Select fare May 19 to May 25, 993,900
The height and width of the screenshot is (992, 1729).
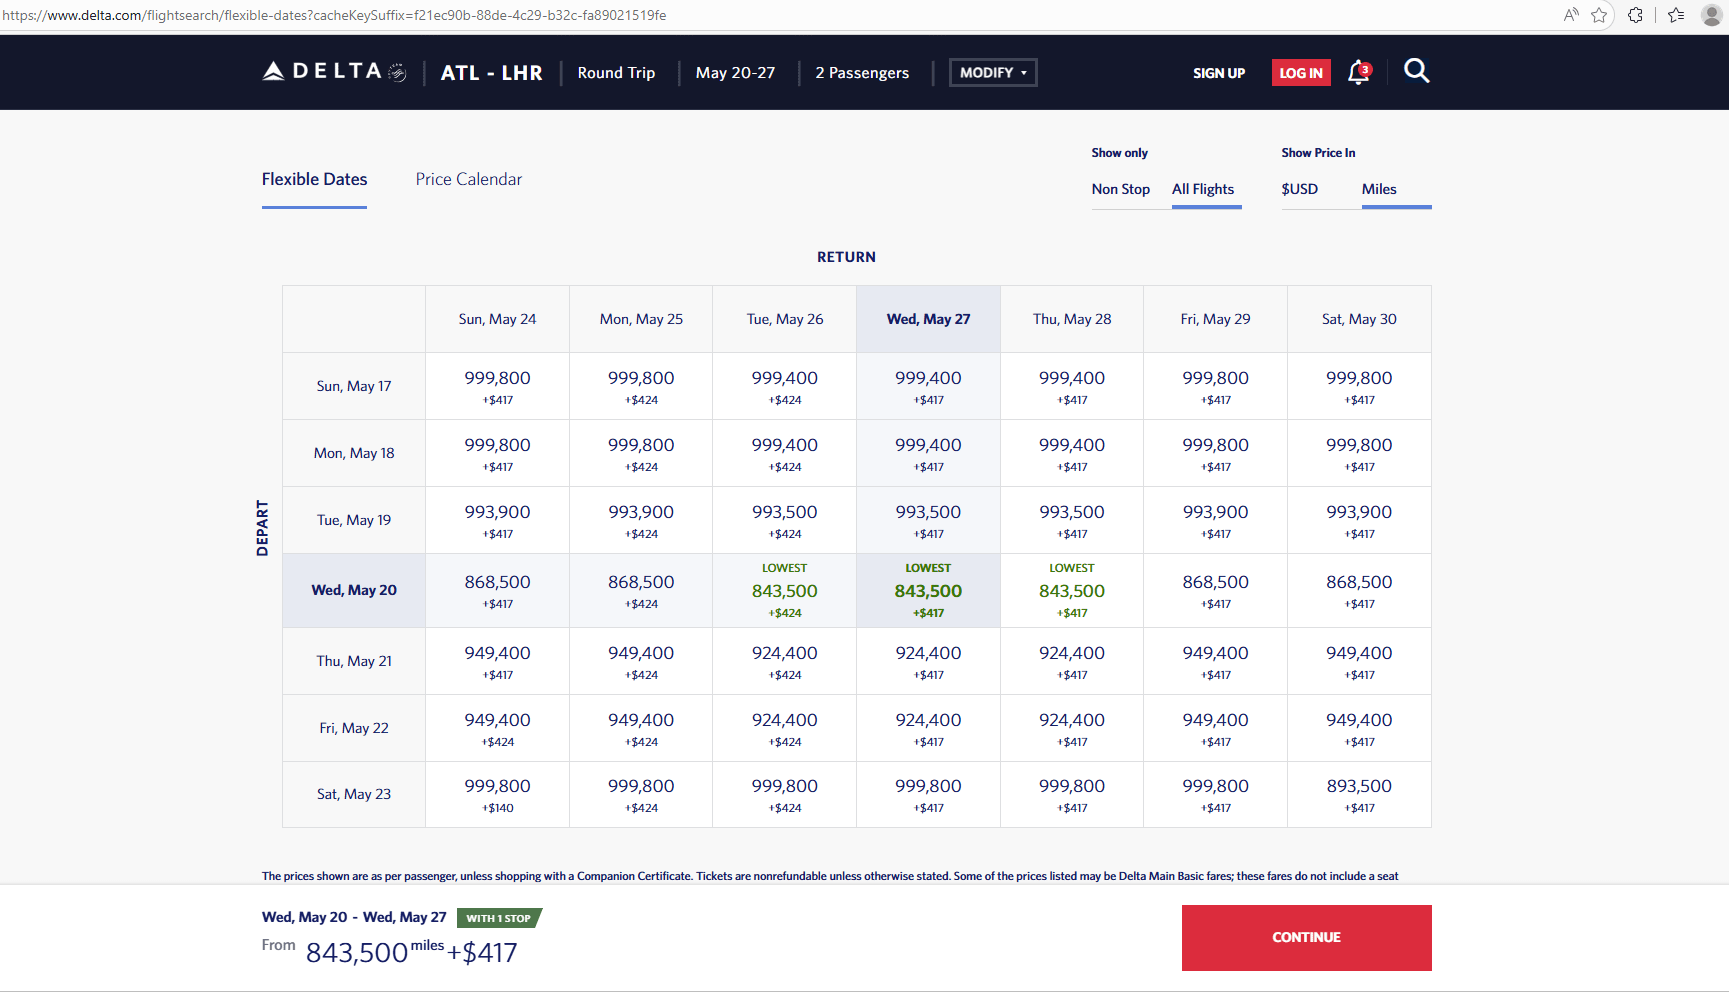pyautogui.click(x=641, y=520)
